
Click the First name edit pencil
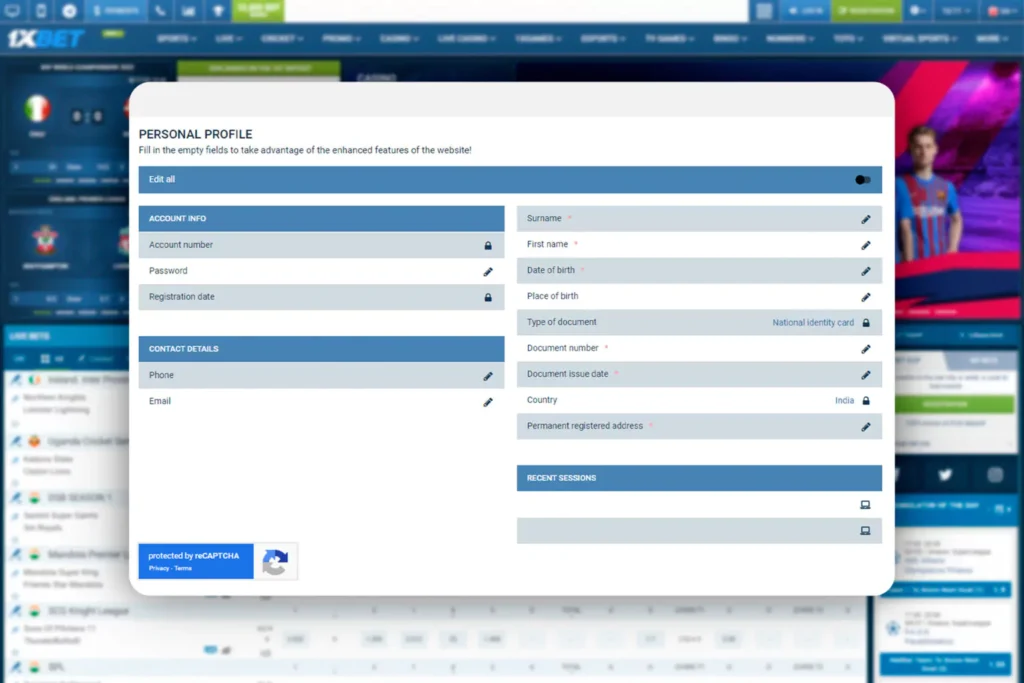pyautogui.click(x=866, y=245)
